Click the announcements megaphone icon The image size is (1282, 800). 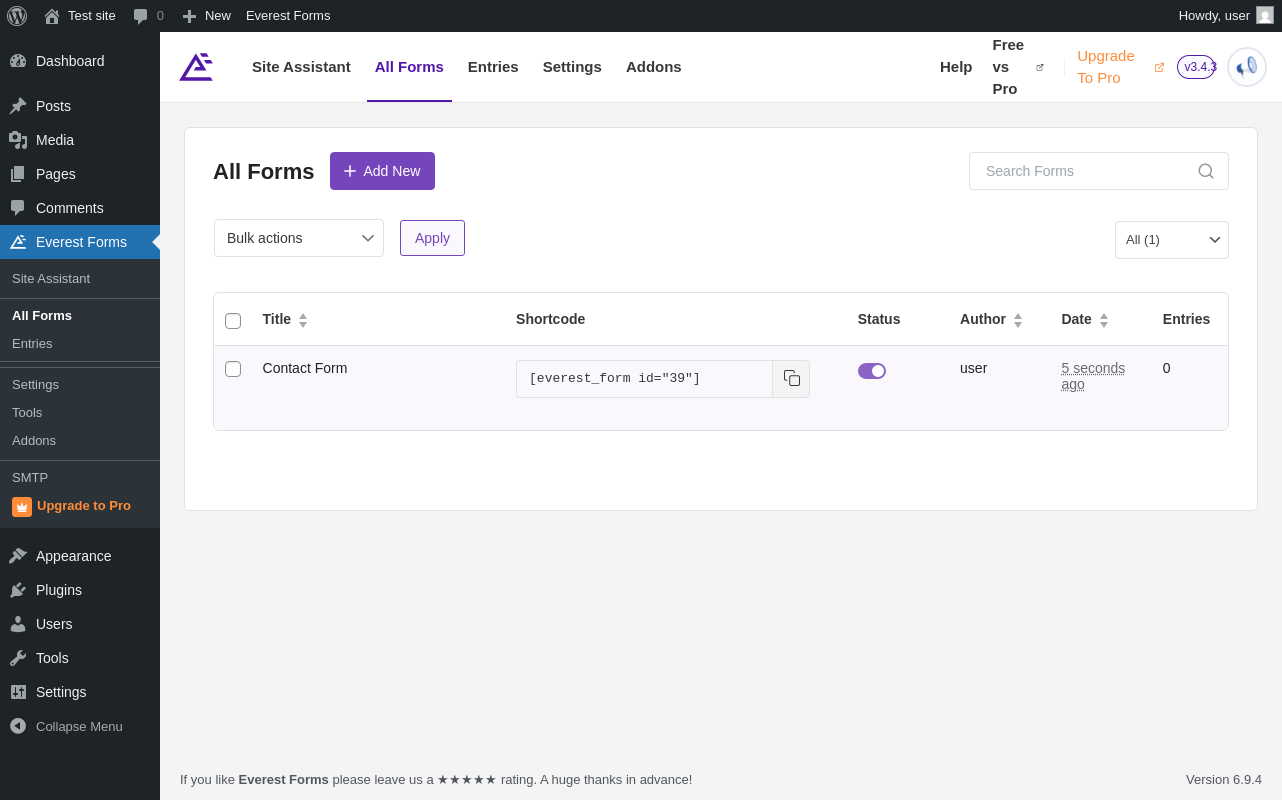[1246, 67]
